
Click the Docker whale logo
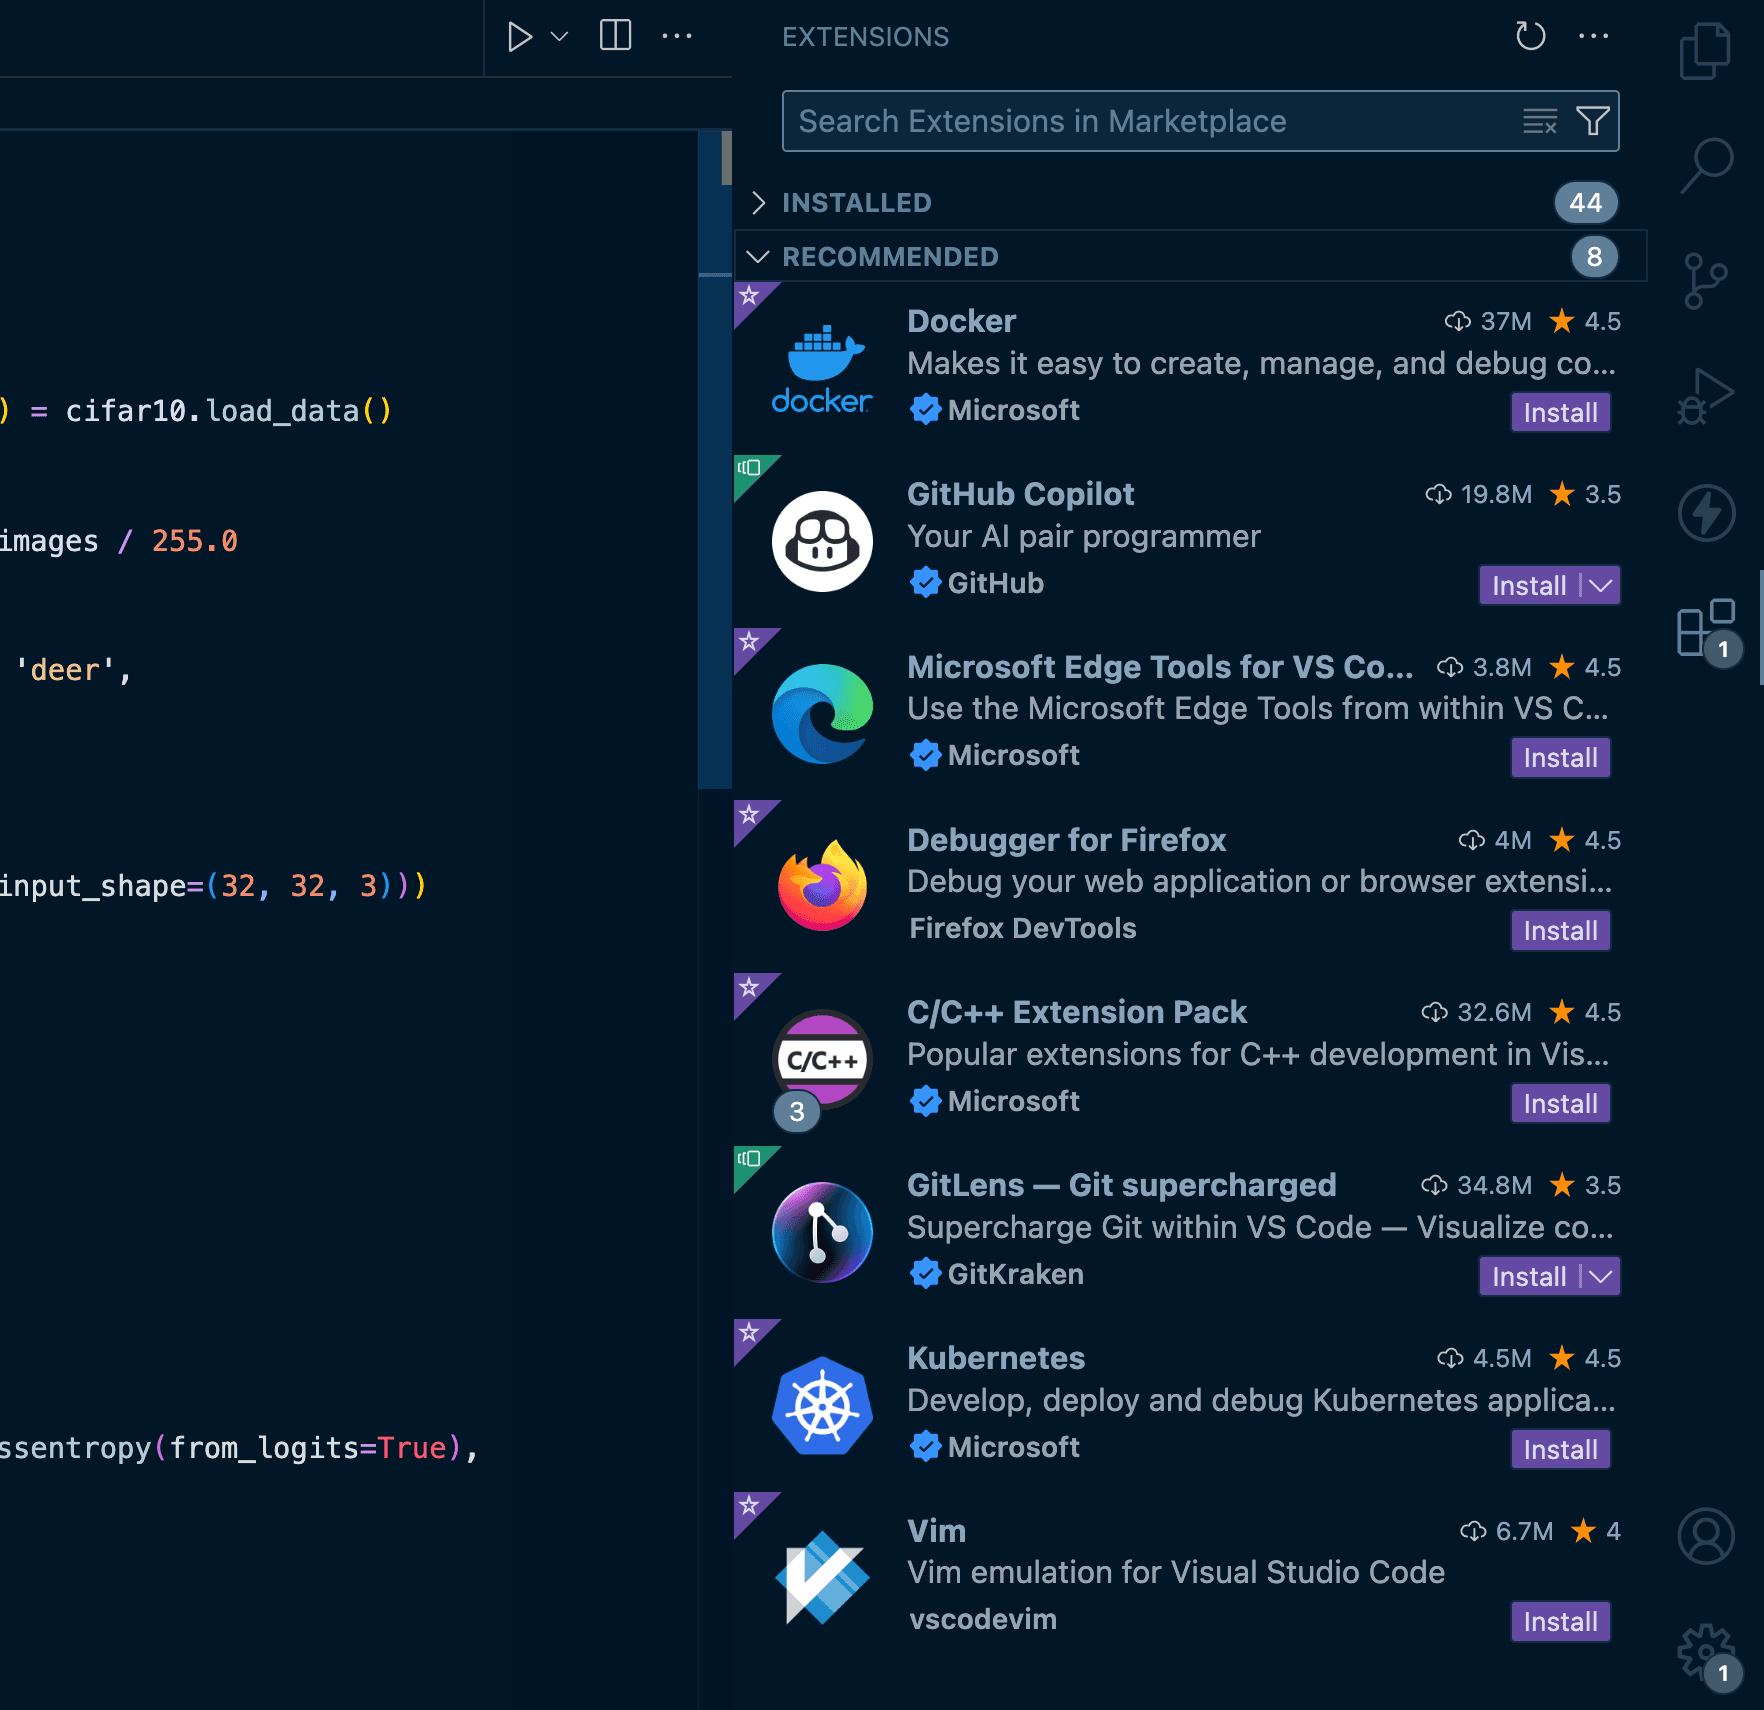822,368
